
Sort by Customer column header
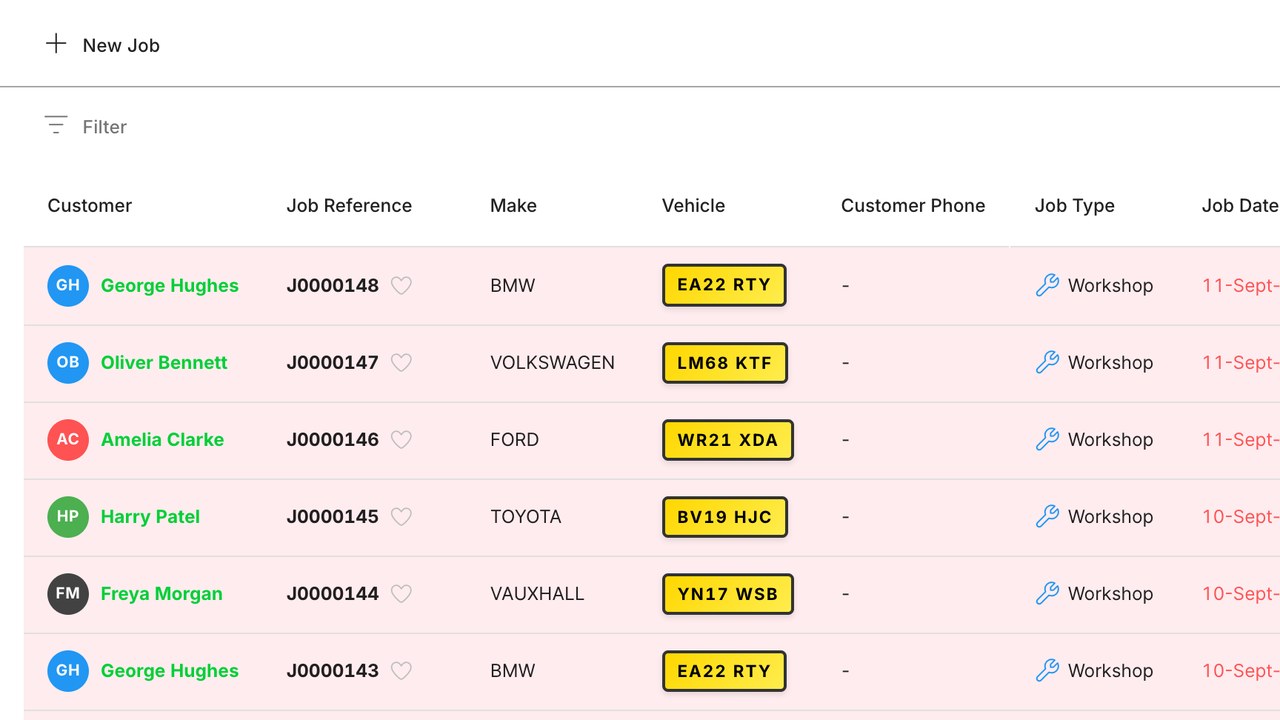(90, 205)
